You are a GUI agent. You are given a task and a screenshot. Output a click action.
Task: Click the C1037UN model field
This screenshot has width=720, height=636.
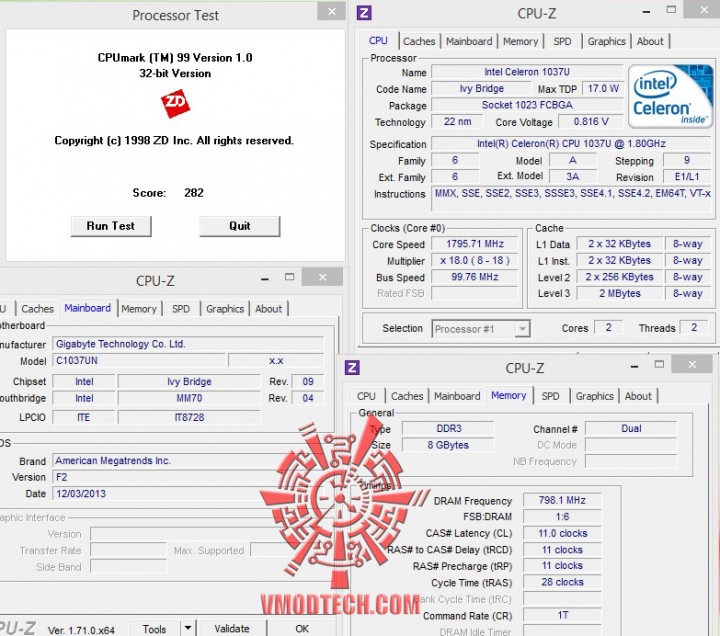(140, 360)
